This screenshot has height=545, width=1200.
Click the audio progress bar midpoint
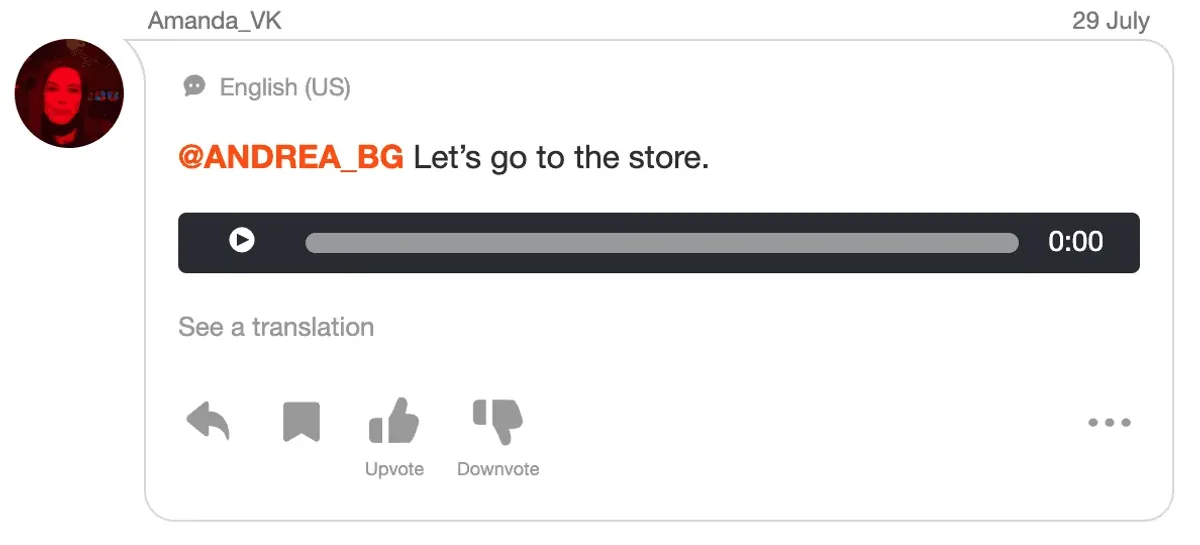pos(662,242)
